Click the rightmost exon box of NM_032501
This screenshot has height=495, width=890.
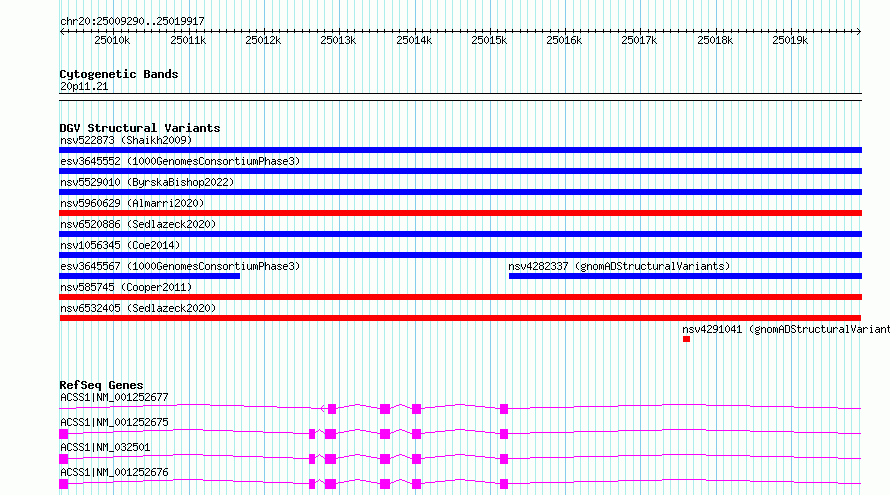pyautogui.click(x=503, y=459)
